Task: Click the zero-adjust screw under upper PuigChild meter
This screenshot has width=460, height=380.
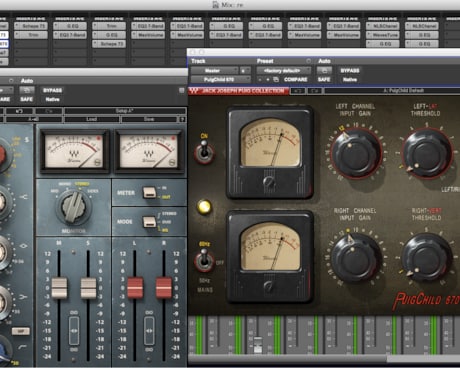Action: (x=269, y=182)
